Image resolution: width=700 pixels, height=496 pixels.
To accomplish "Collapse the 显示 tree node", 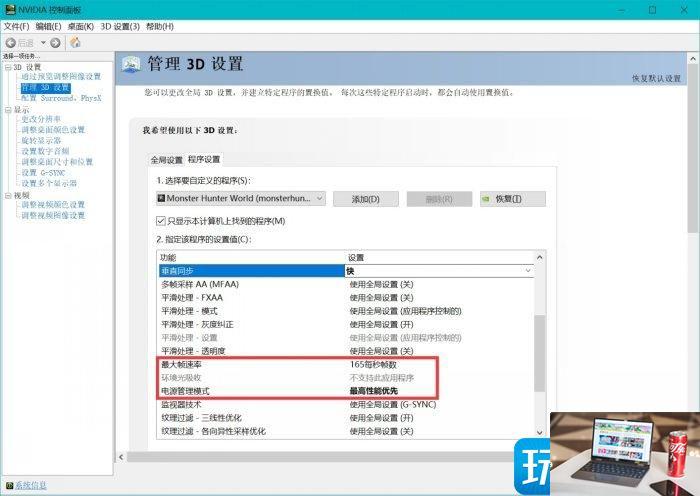I will (8, 110).
